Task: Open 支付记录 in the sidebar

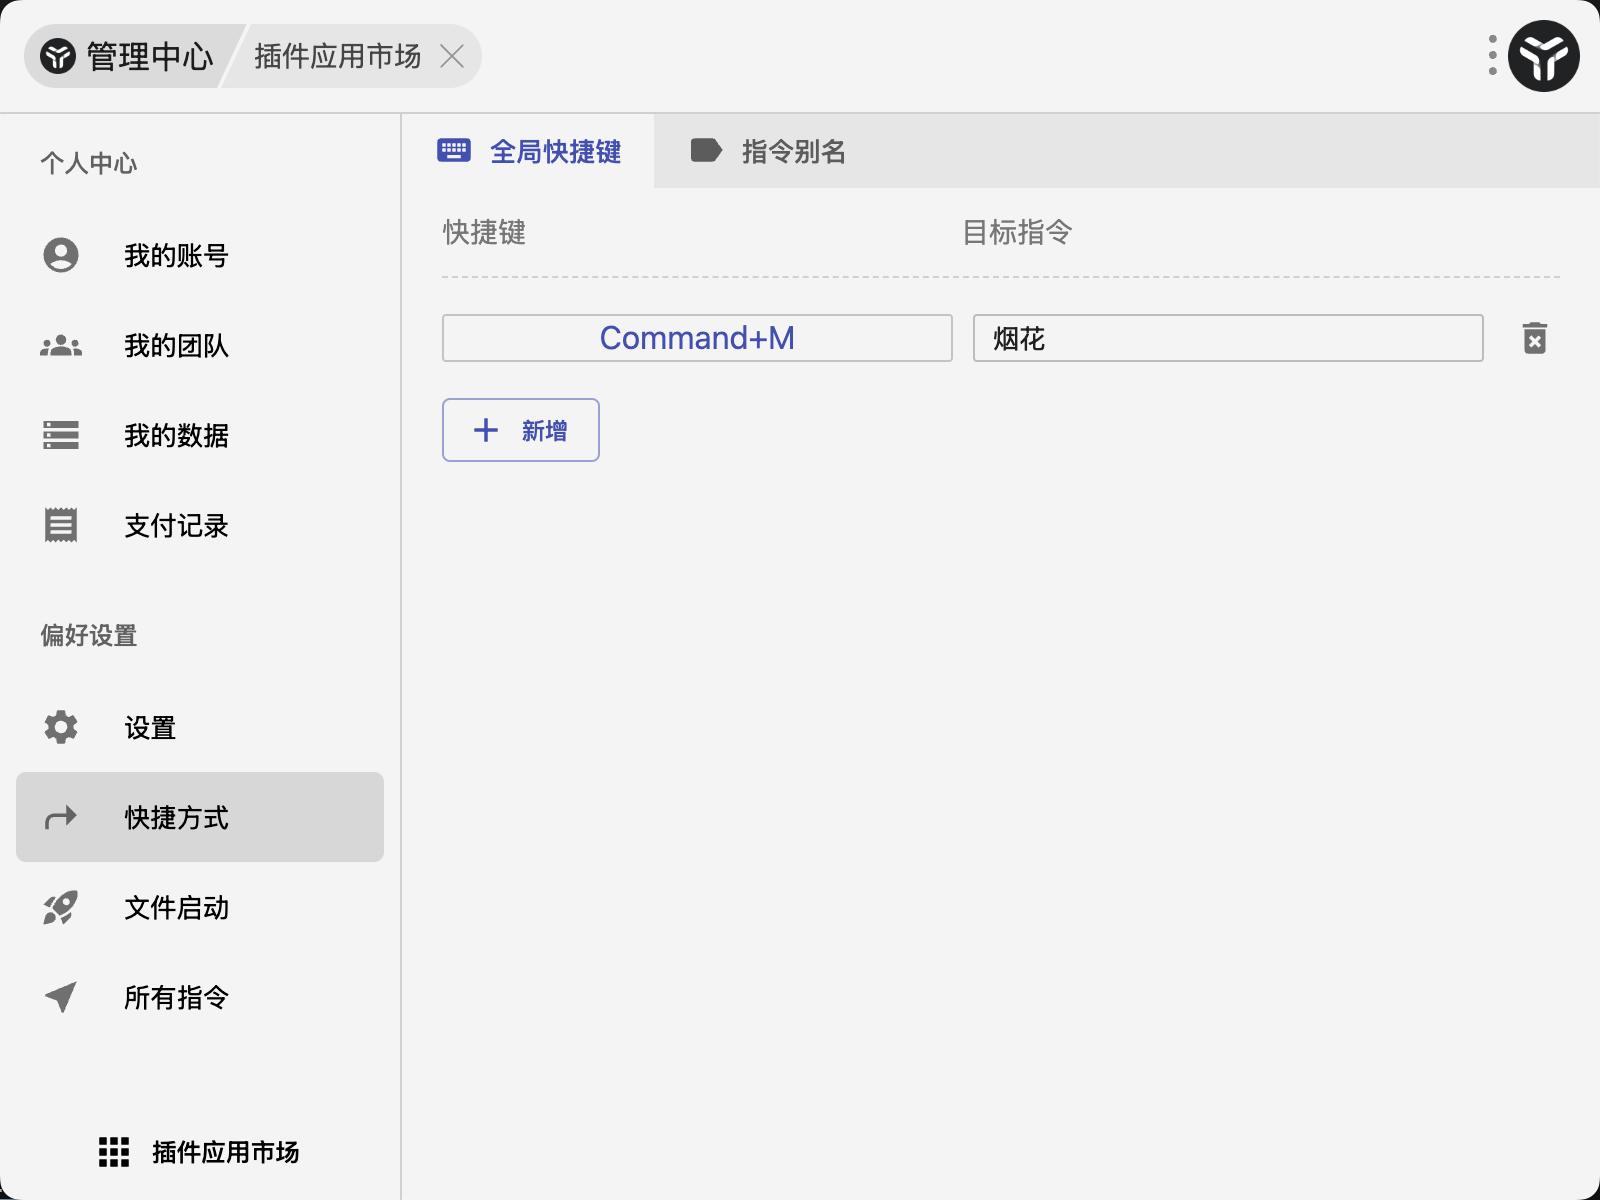Action: pyautogui.click(x=200, y=525)
